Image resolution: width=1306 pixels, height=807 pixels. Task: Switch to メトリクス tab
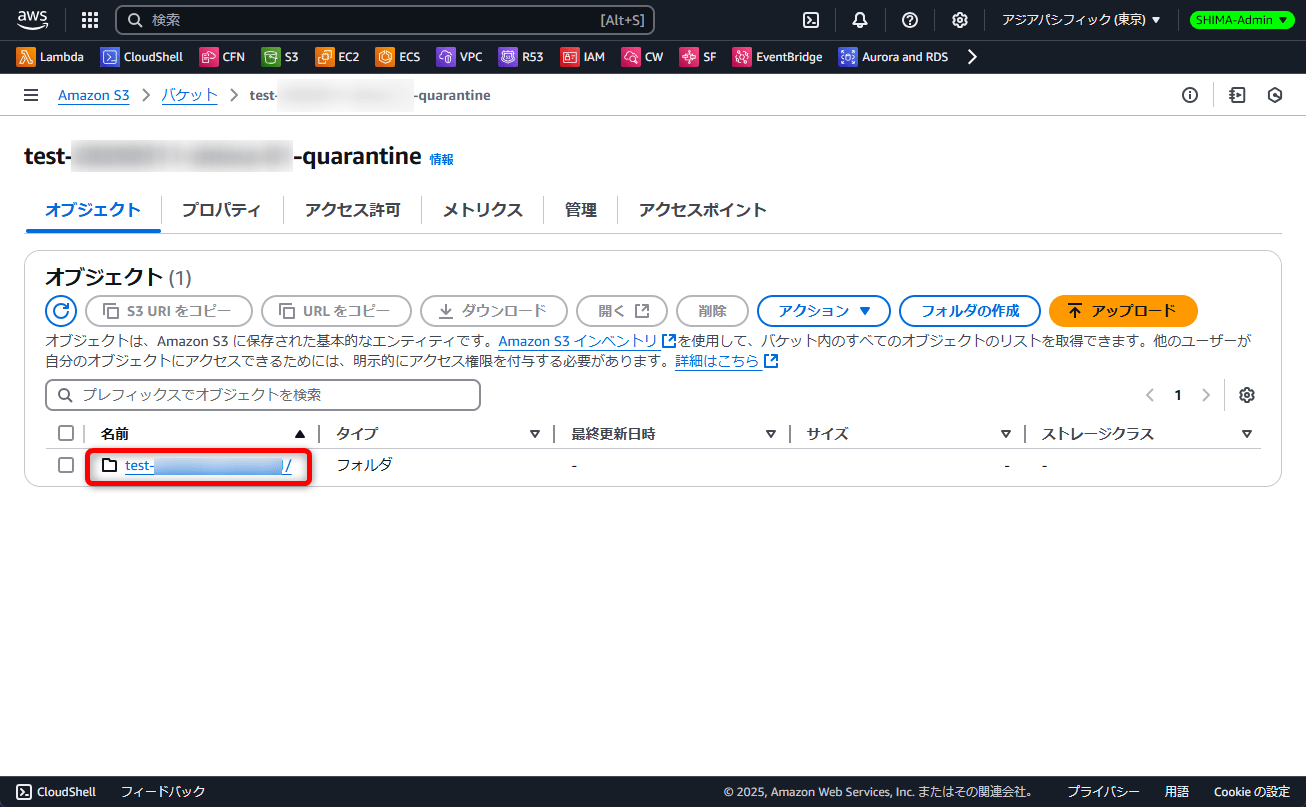click(482, 210)
